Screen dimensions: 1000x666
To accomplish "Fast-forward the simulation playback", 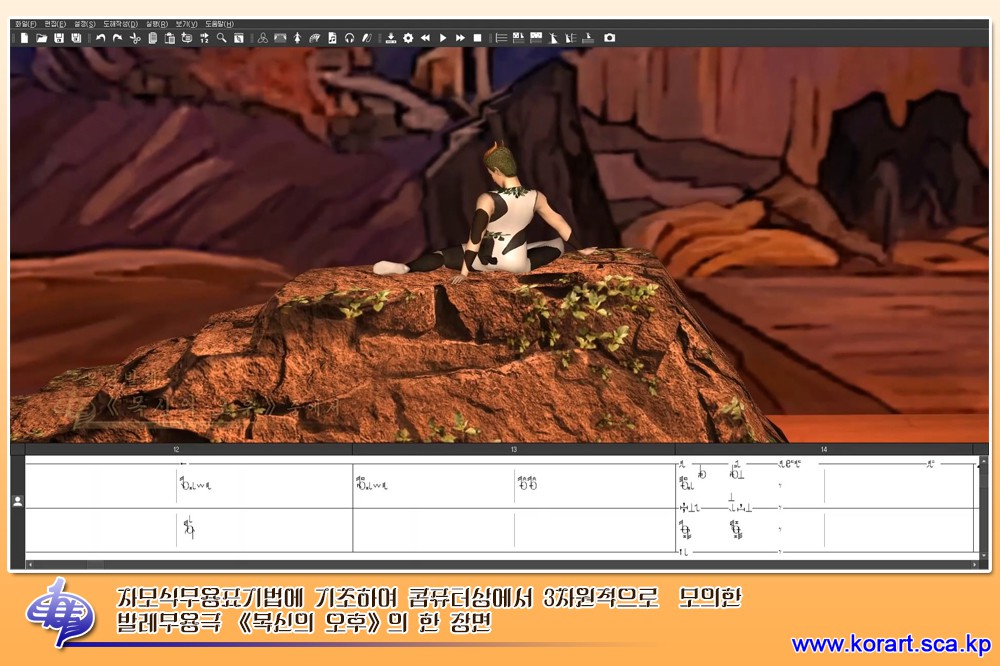I will pyautogui.click(x=460, y=38).
